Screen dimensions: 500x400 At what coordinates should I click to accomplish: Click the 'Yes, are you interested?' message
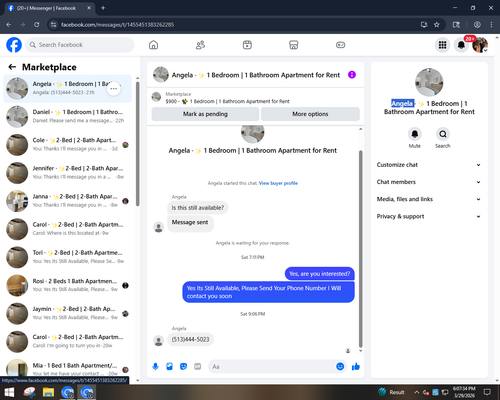[x=320, y=274]
